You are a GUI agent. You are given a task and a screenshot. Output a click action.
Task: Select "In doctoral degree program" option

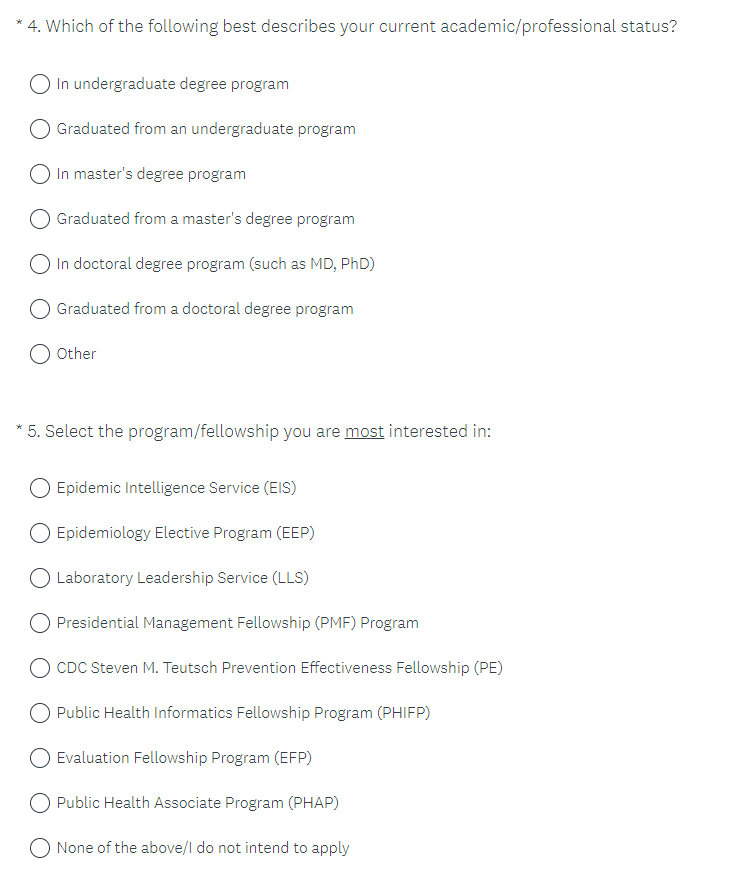click(41, 264)
